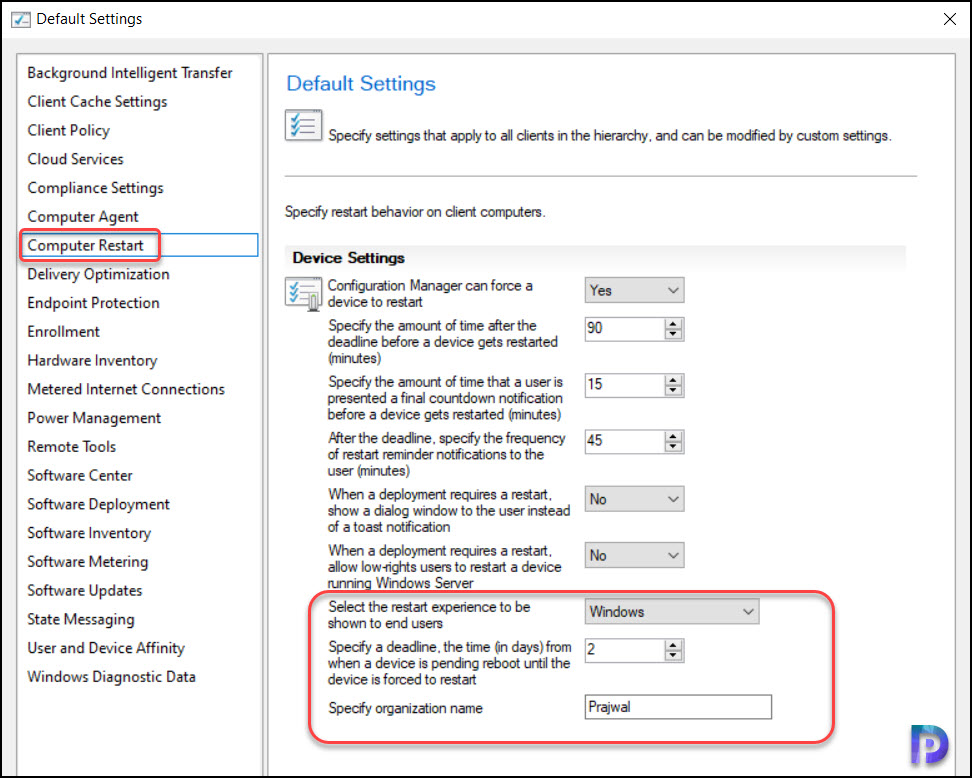Increase the restart reminder frequency value 45
The image size is (972, 778).
coord(673,436)
